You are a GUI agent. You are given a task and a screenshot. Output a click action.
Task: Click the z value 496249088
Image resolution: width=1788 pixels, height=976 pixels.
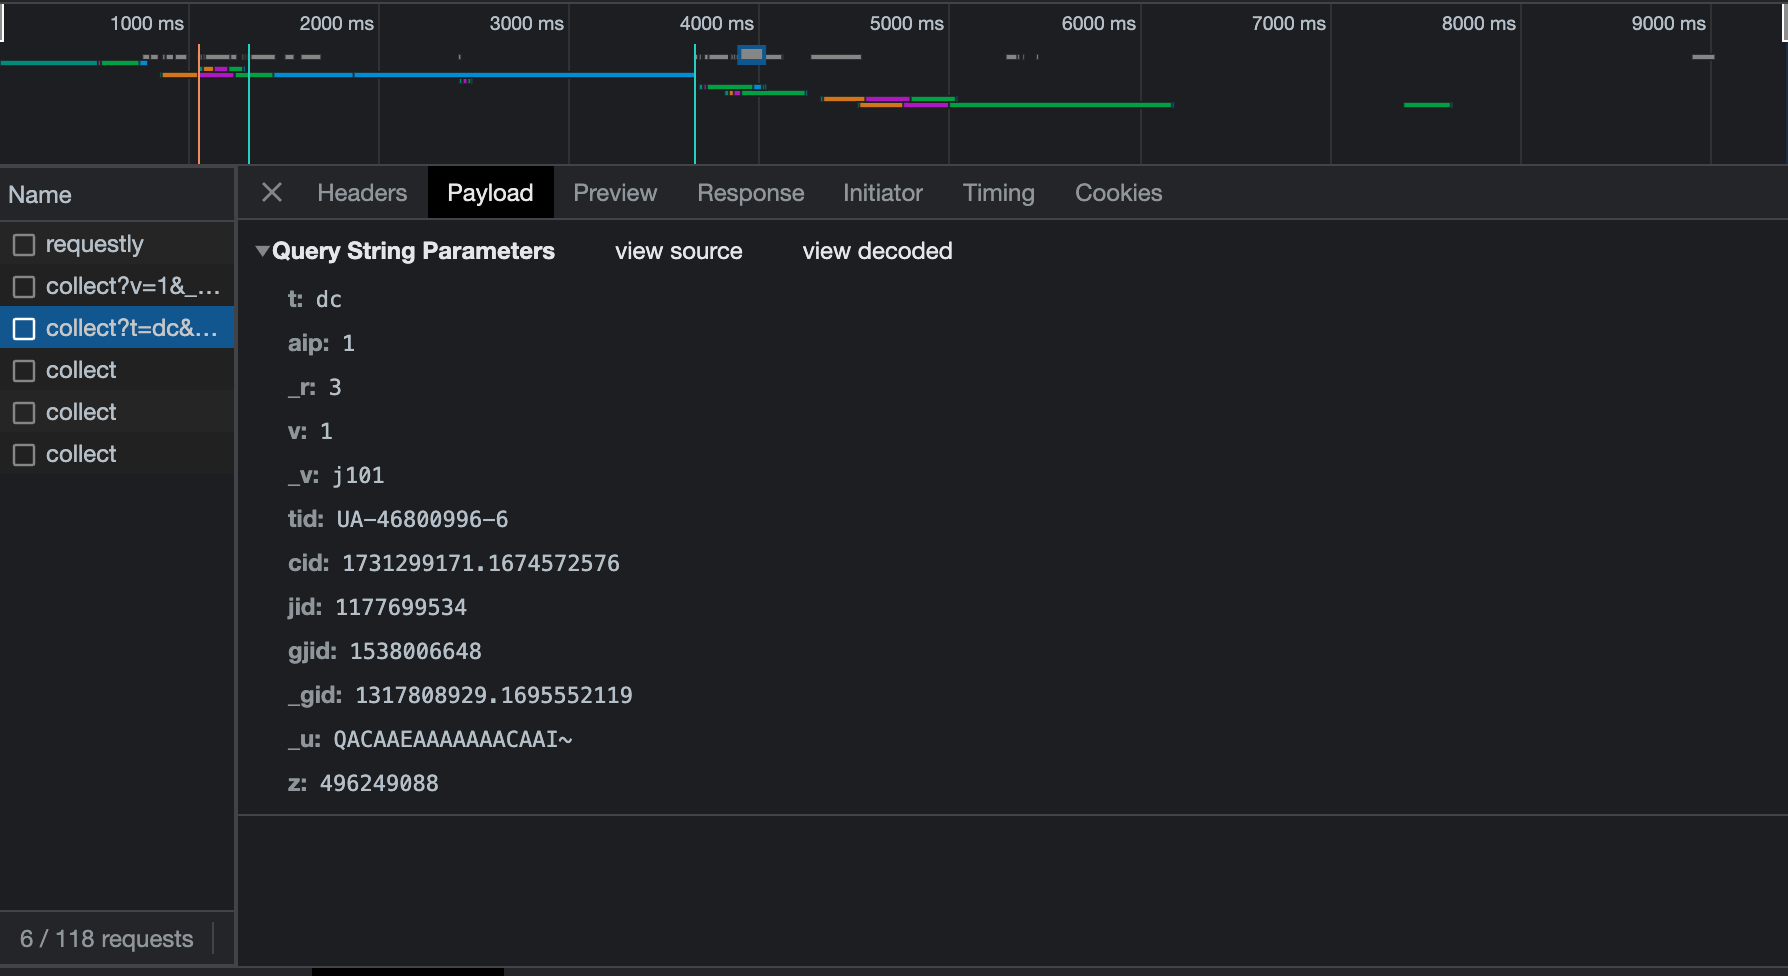379,783
